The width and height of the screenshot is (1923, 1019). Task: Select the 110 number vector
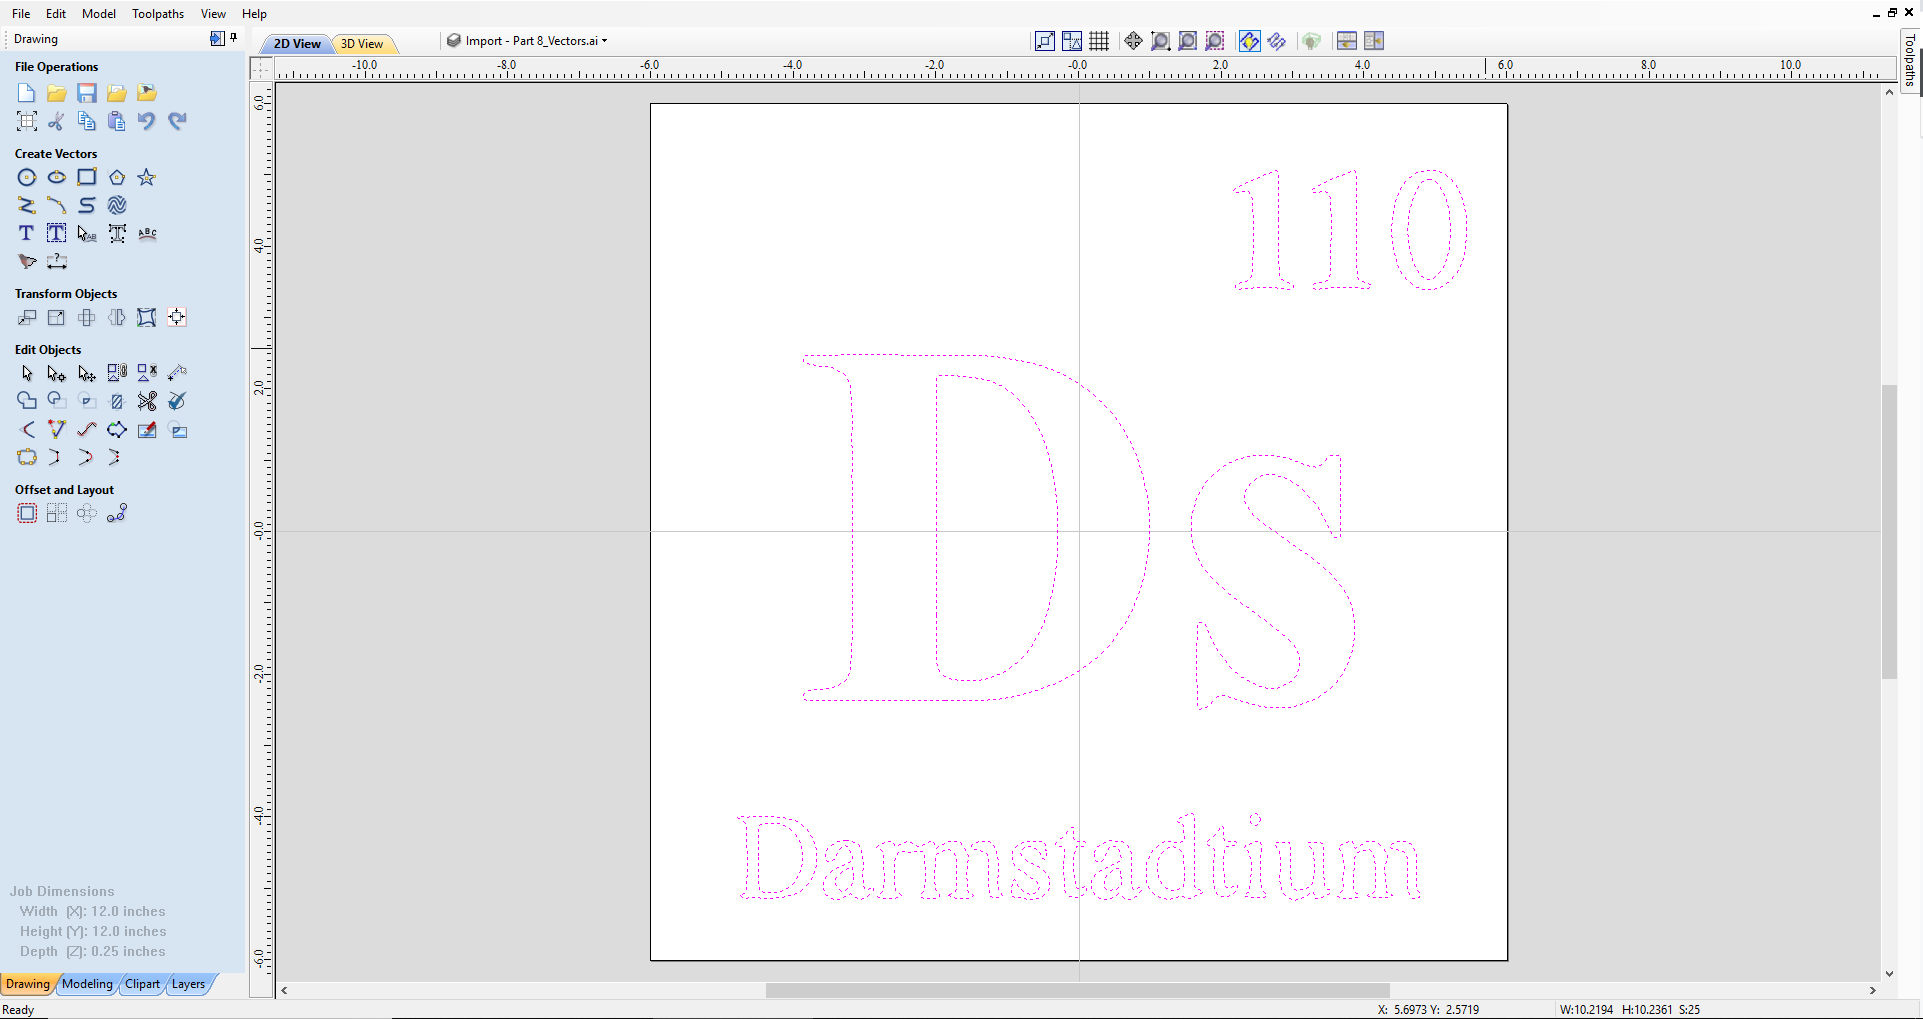(1350, 230)
